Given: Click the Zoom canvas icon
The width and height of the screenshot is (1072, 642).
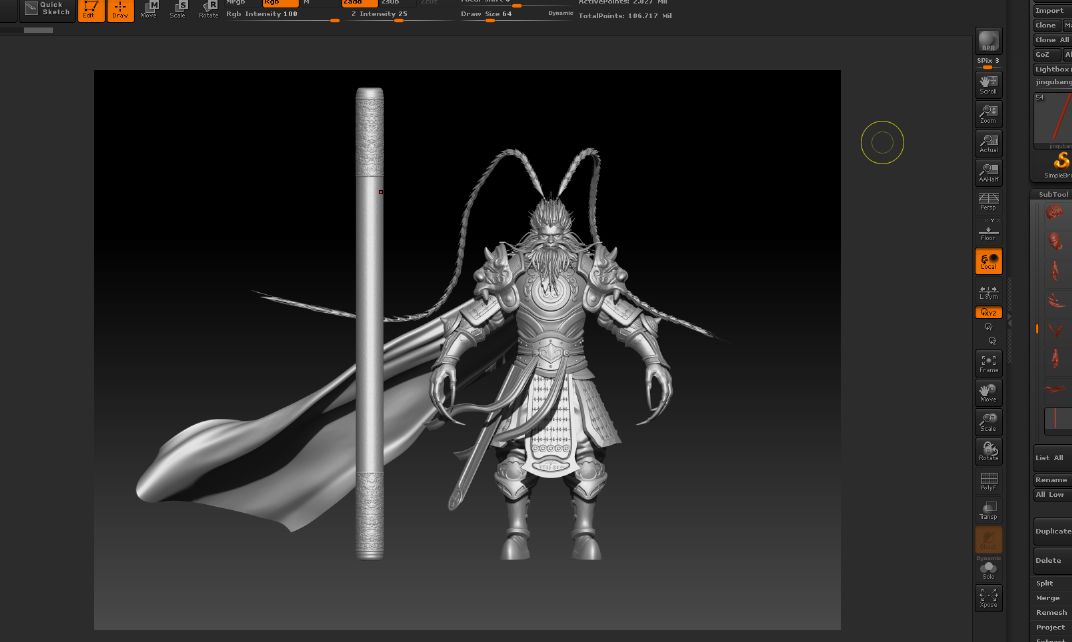Looking at the screenshot, I should (x=989, y=114).
